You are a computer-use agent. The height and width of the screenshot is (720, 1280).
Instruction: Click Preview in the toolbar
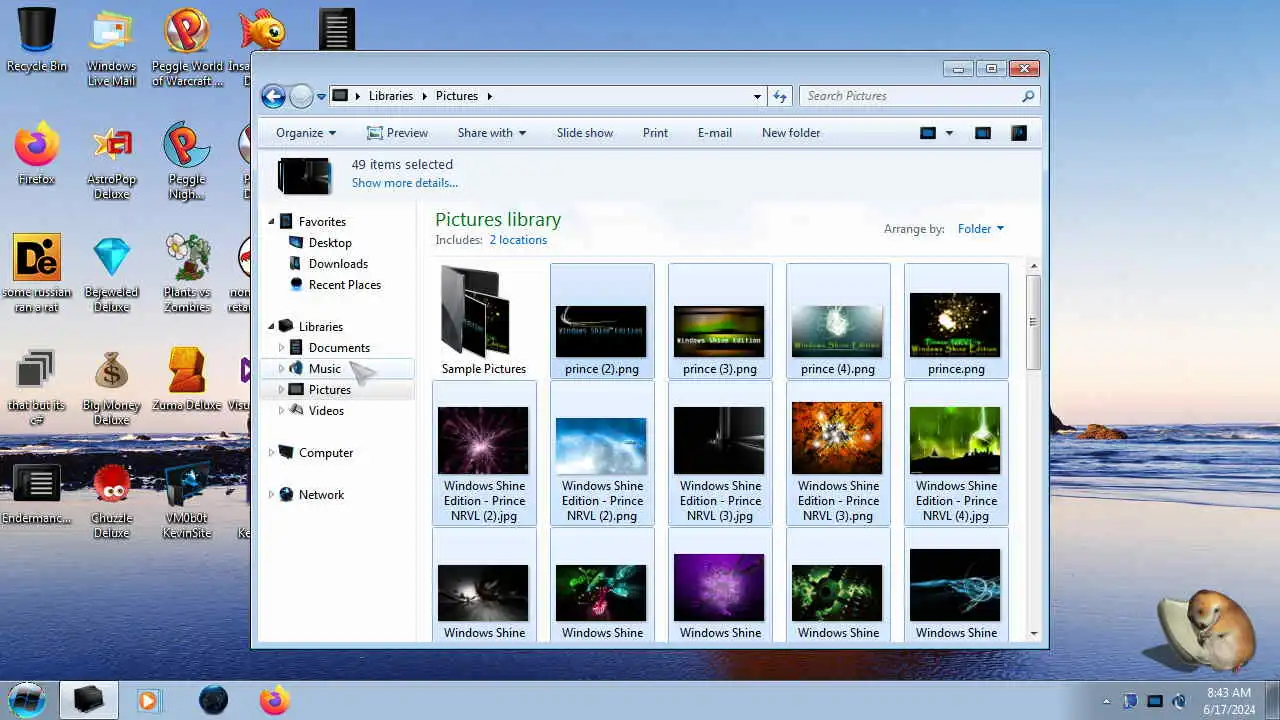click(397, 133)
